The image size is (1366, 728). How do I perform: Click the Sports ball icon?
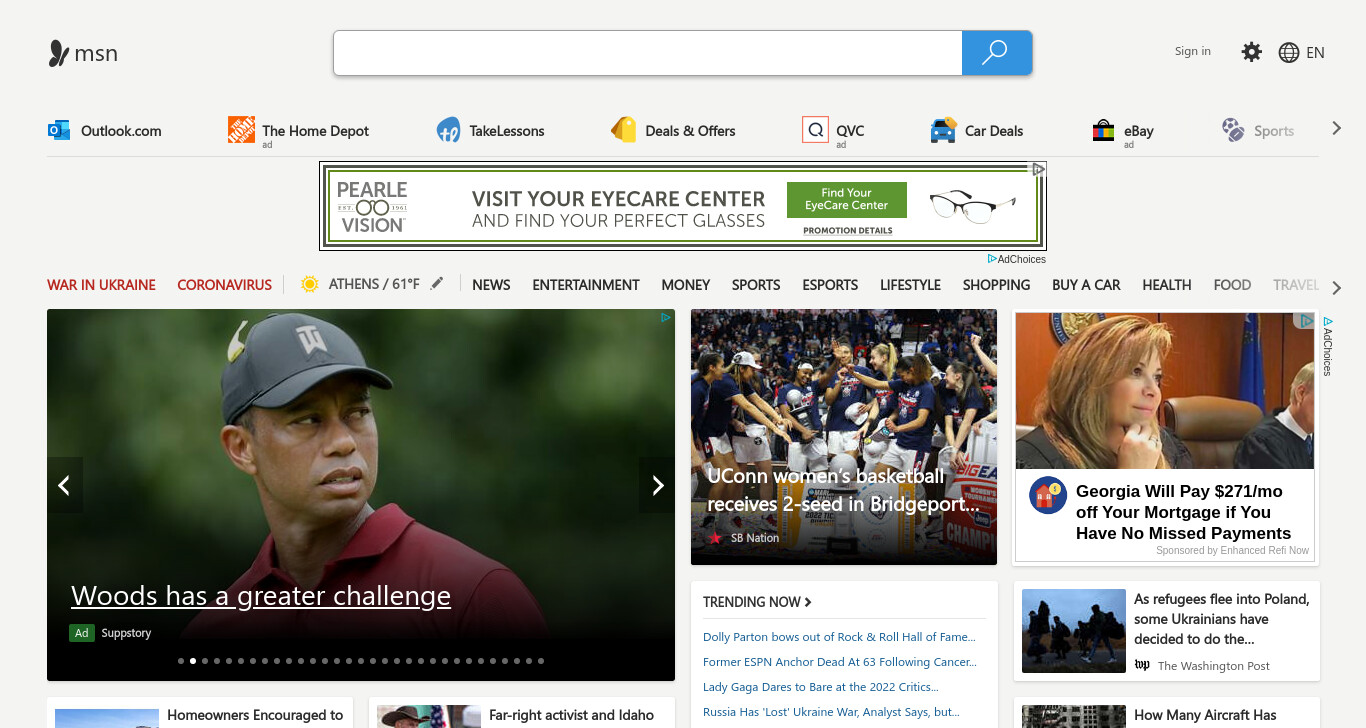(x=1233, y=130)
